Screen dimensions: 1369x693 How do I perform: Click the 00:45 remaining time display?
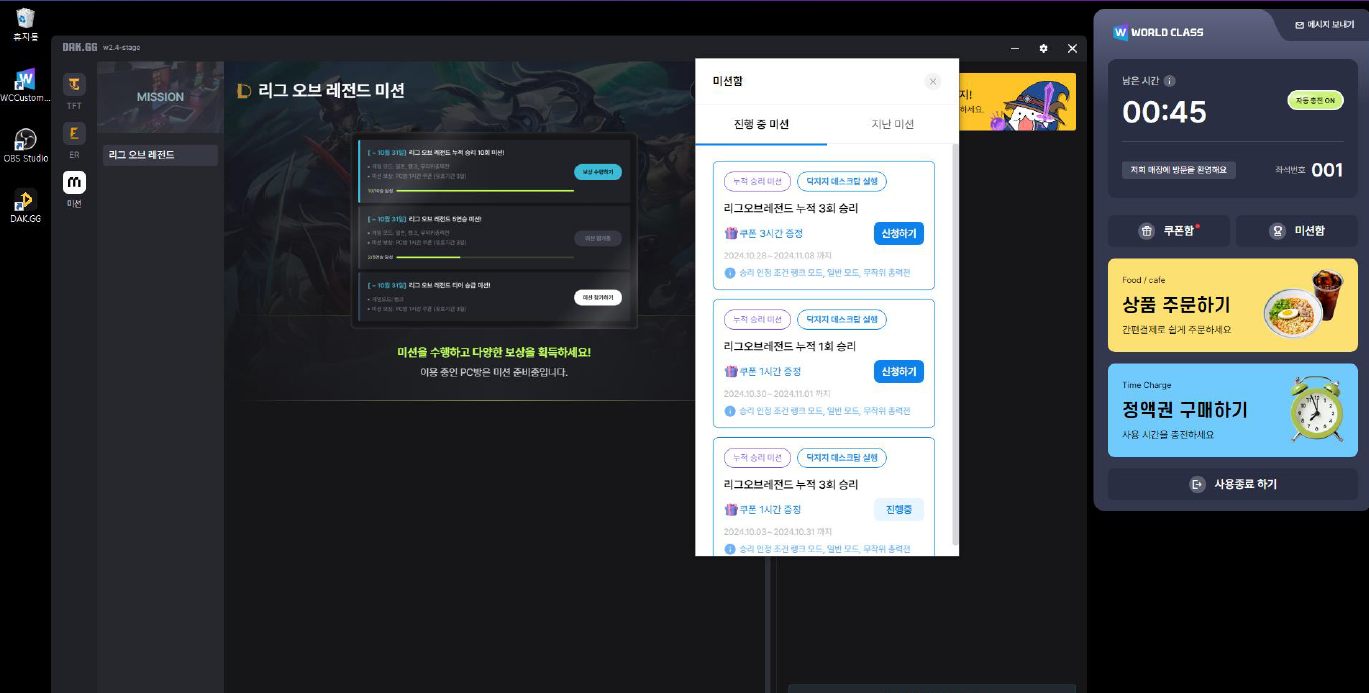point(1164,112)
